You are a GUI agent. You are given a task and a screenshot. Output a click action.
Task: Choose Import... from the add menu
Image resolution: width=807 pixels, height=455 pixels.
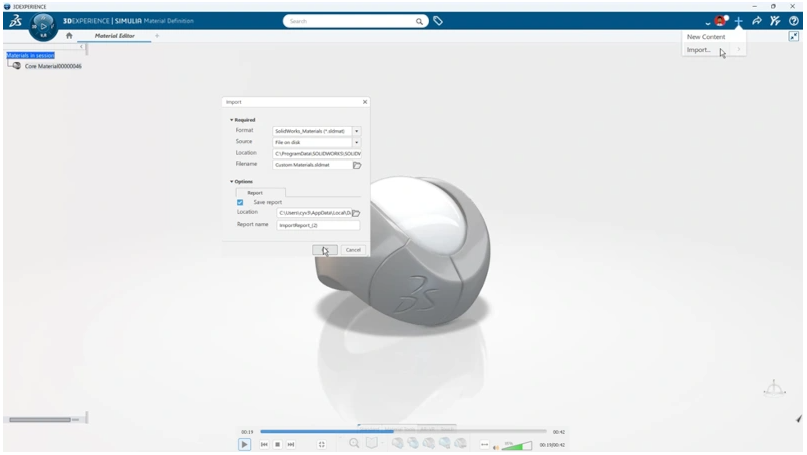click(698, 50)
